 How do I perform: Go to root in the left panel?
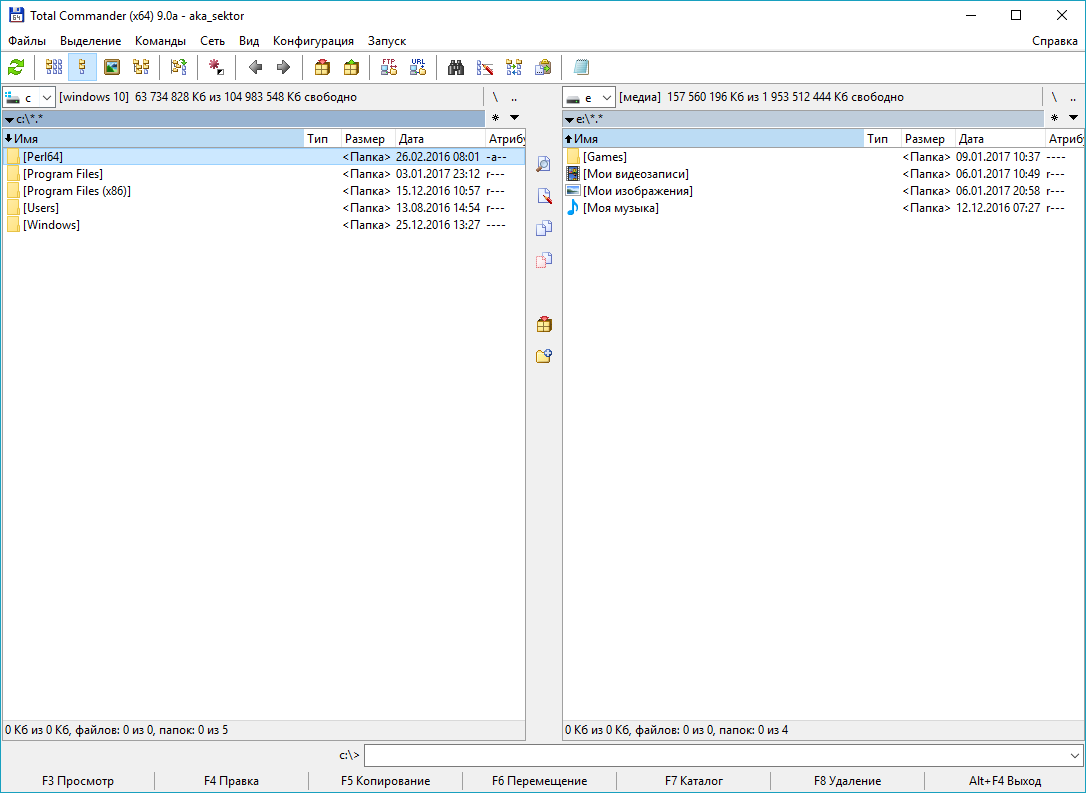tap(495, 97)
